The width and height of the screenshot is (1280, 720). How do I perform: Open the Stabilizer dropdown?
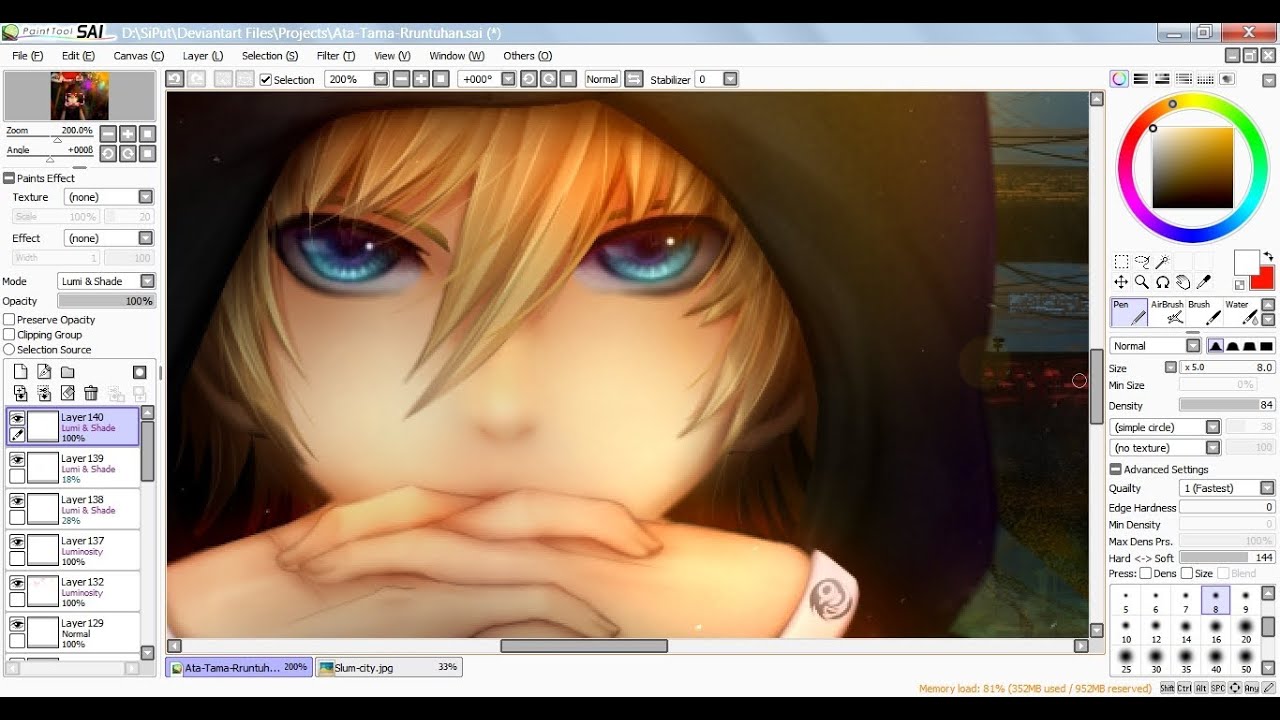click(730, 79)
